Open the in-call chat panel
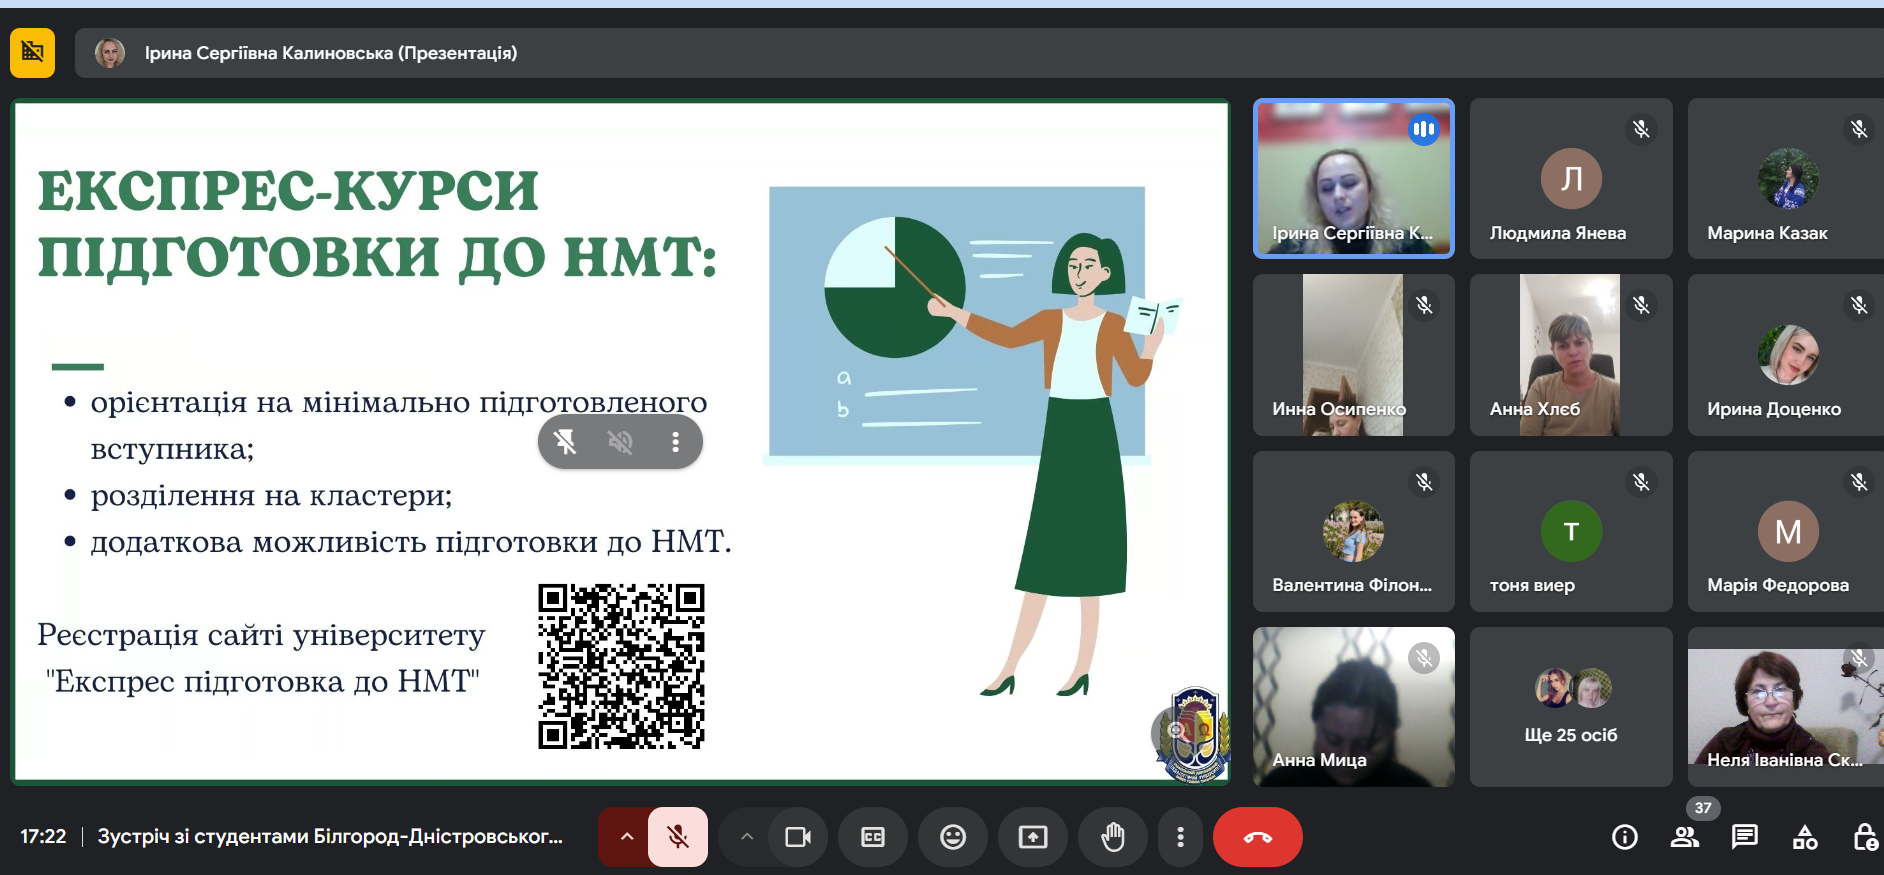Screen dimensions: 1884x875 [x=1745, y=837]
